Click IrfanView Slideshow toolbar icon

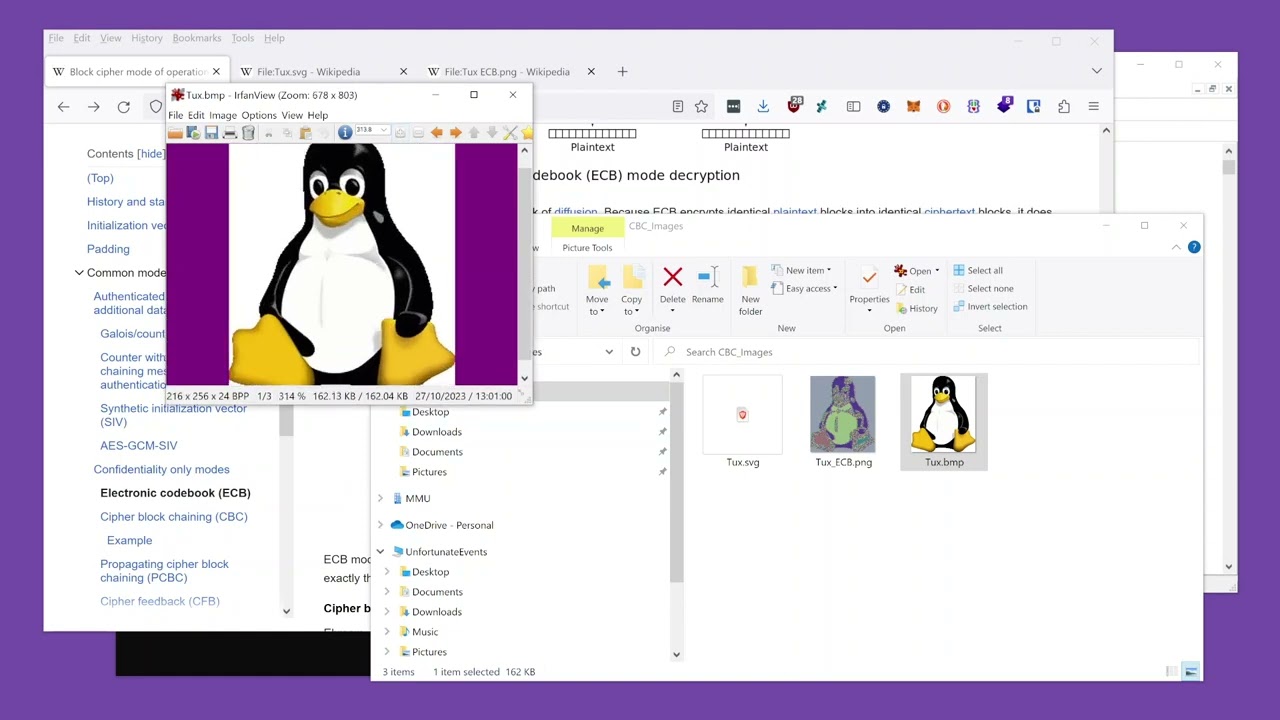[193, 133]
